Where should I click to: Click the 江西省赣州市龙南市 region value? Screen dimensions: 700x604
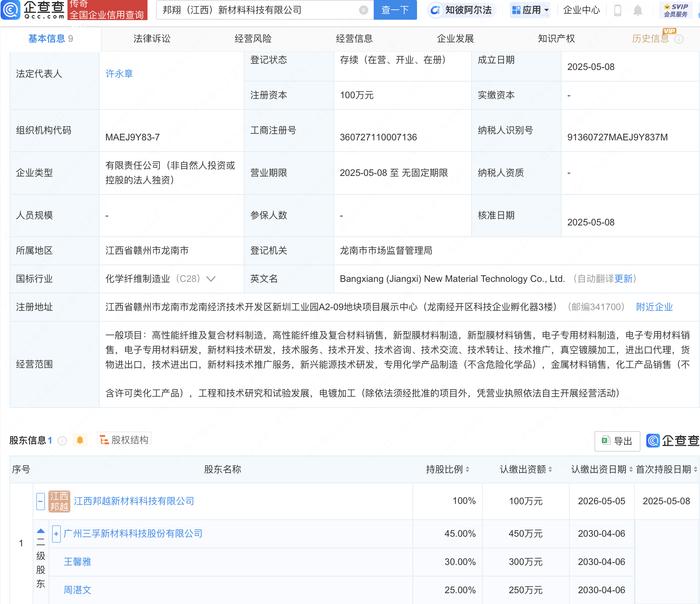click(x=147, y=250)
